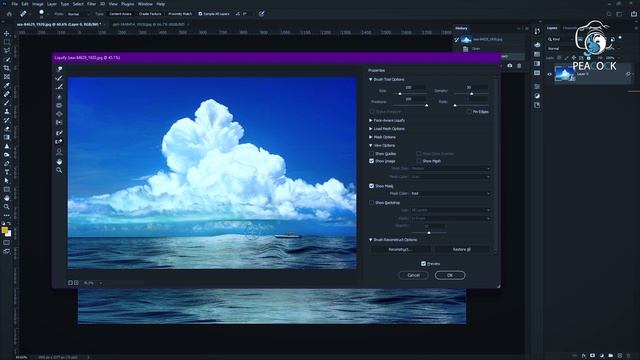This screenshot has height=360, width=640.
Task: Click the Cancel button in Liquify
Action: pyautogui.click(x=413, y=275)
